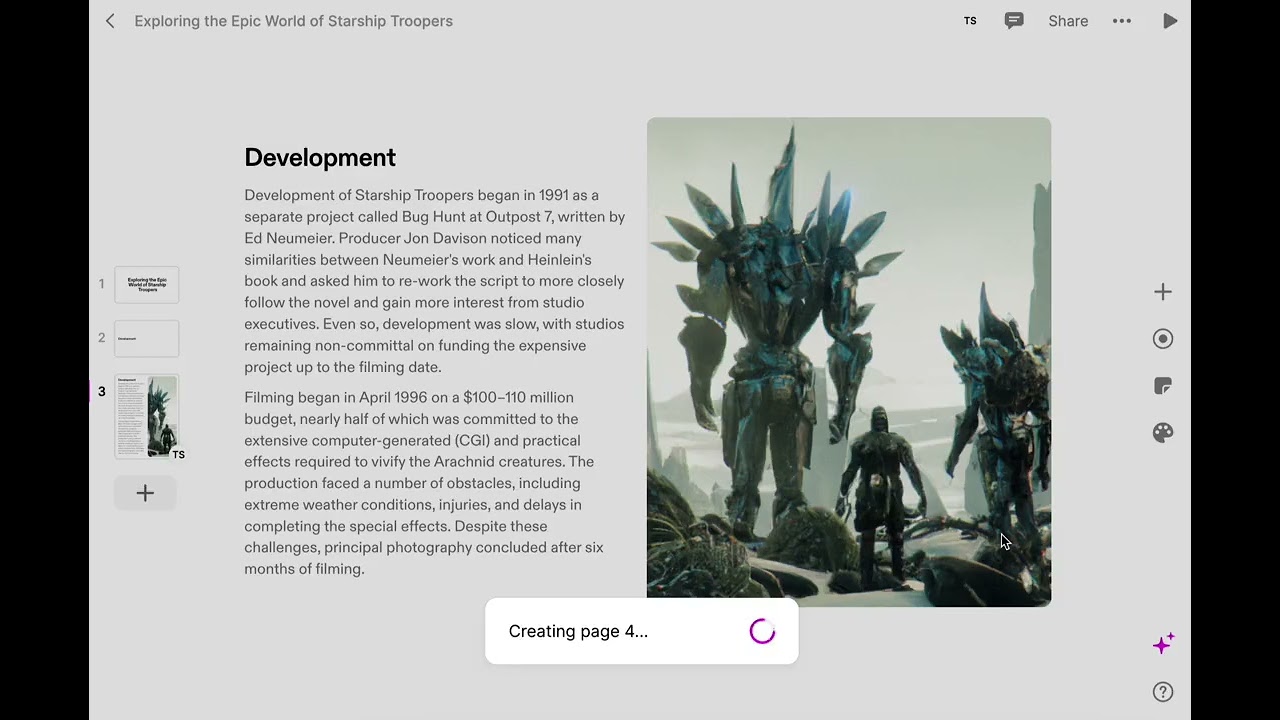Open the theme palette icon
This screenshot has width=1280, height=720.
(x=1163, y=433)
